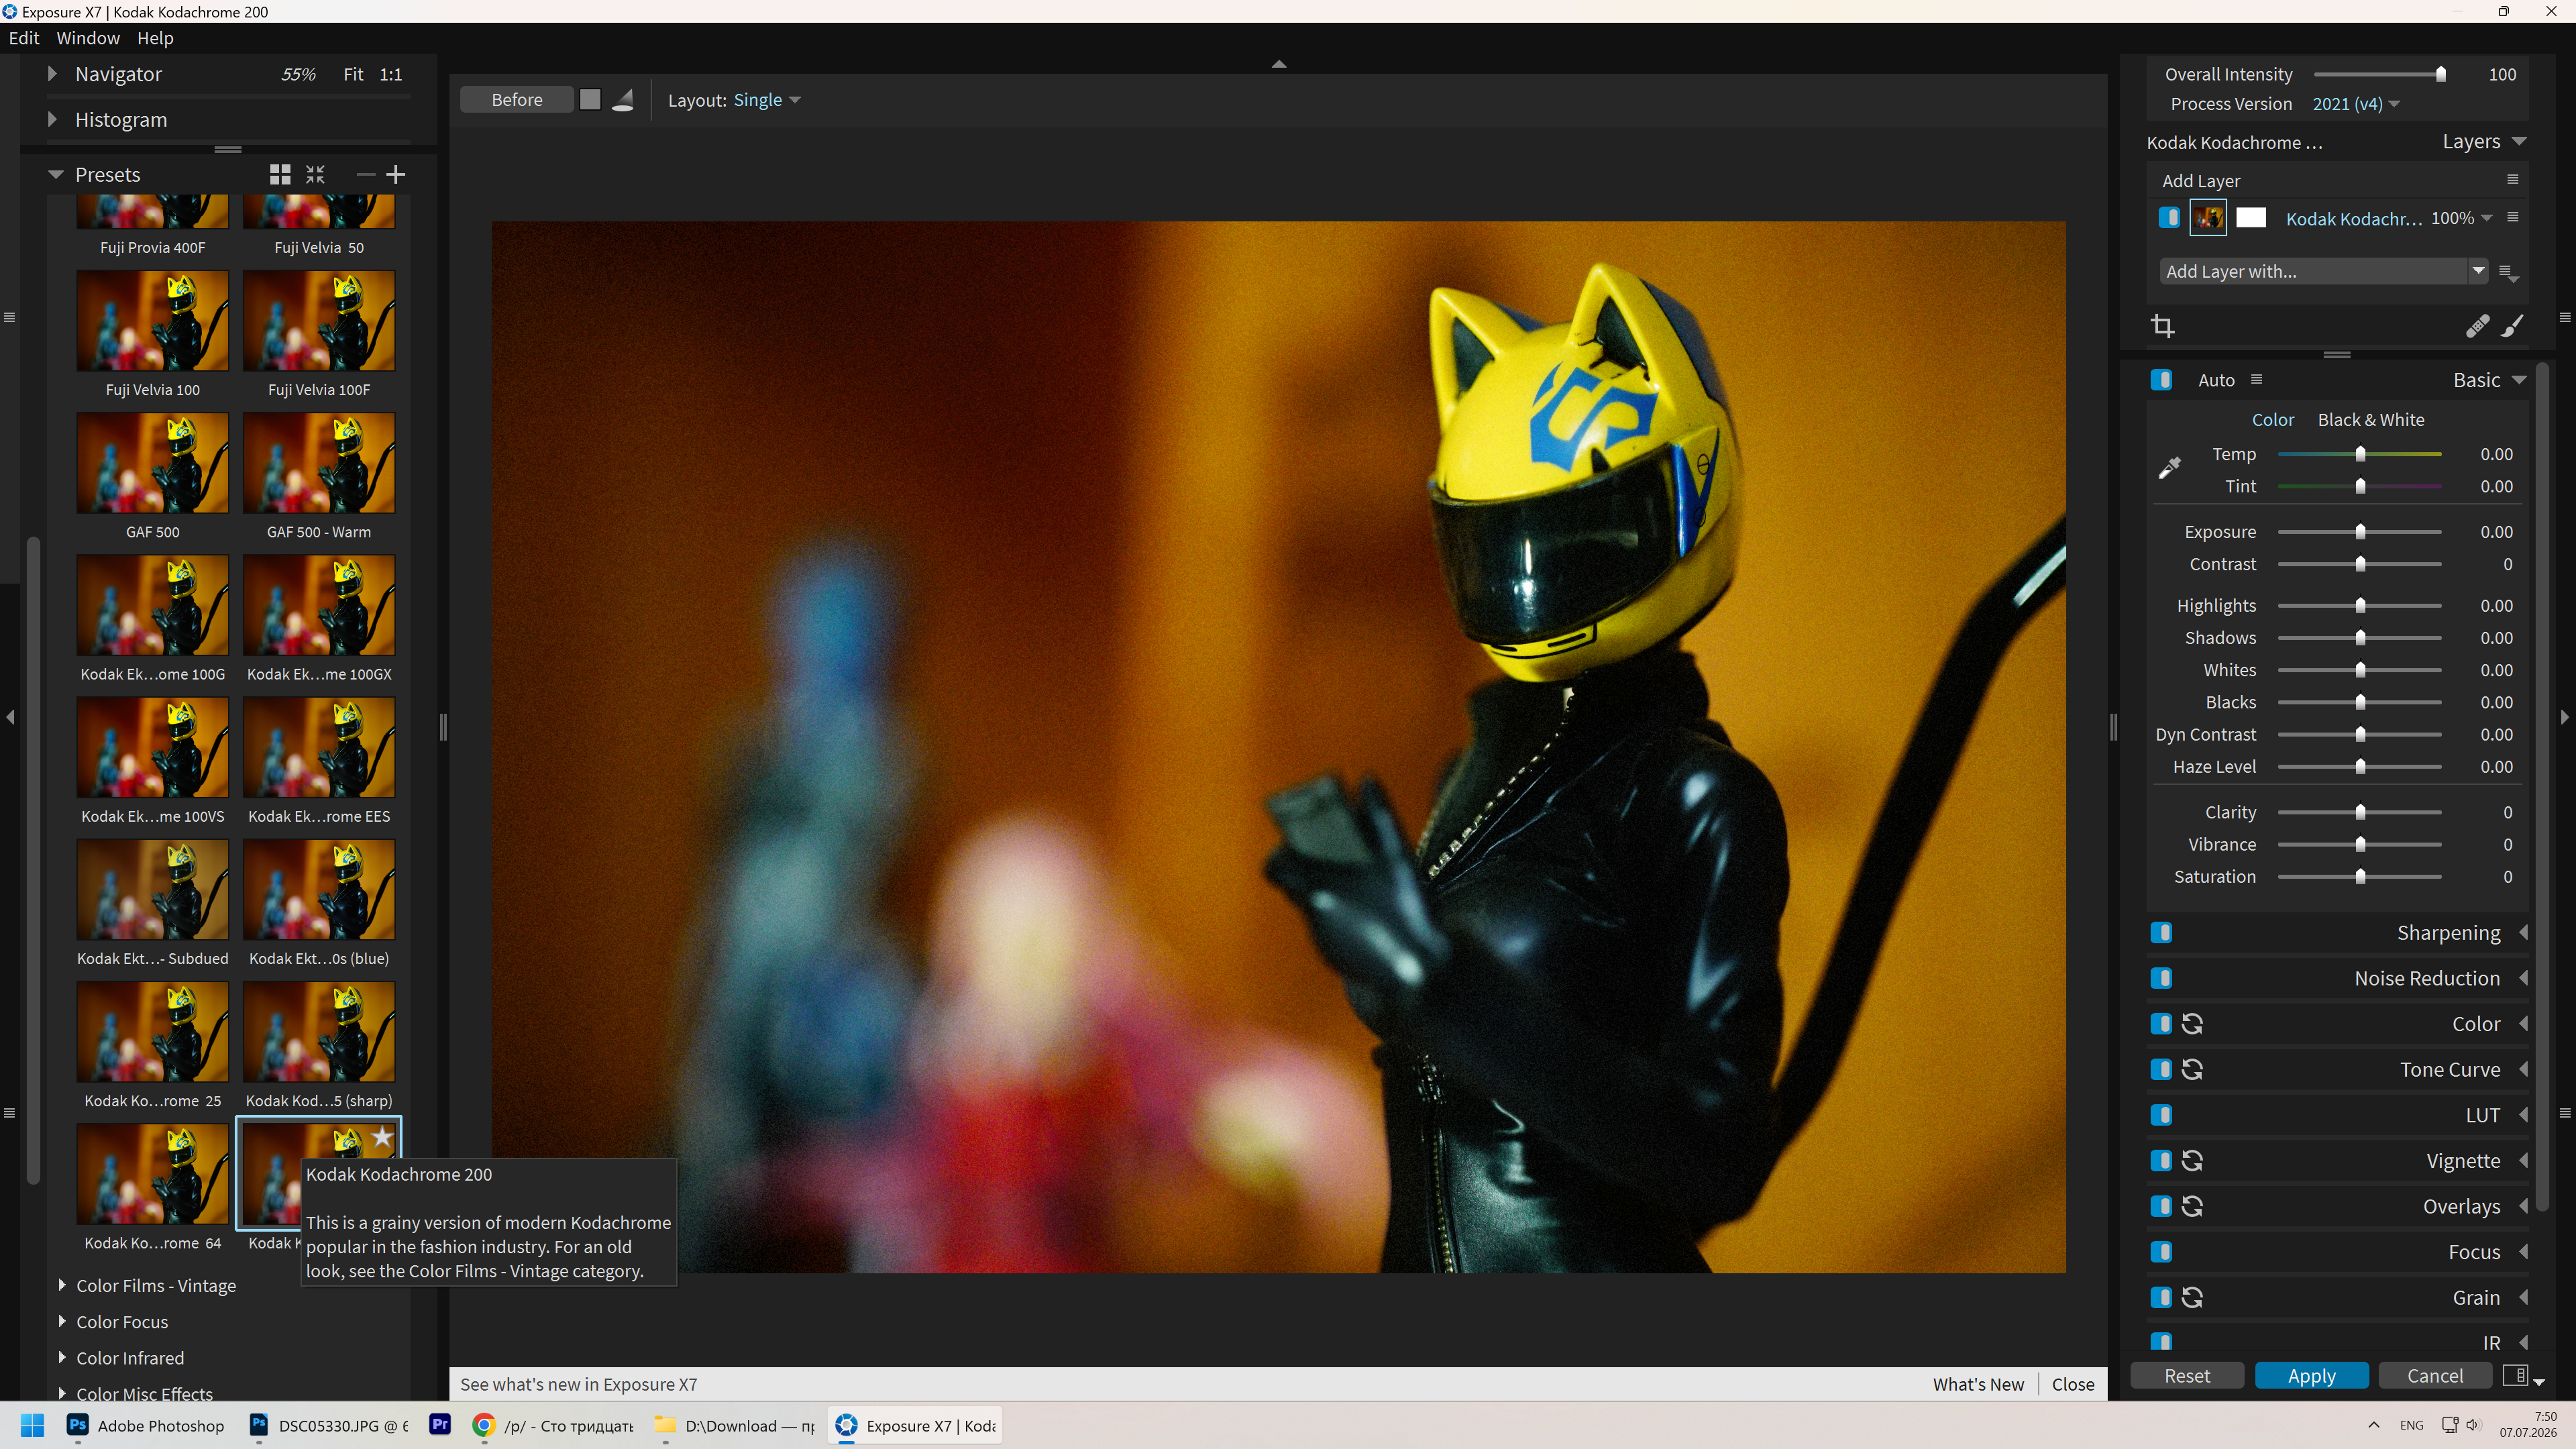Image resolution: width=2576 pixels, height=1449 pixels.
Task: Open the Window menu
Action: [88, 38]
